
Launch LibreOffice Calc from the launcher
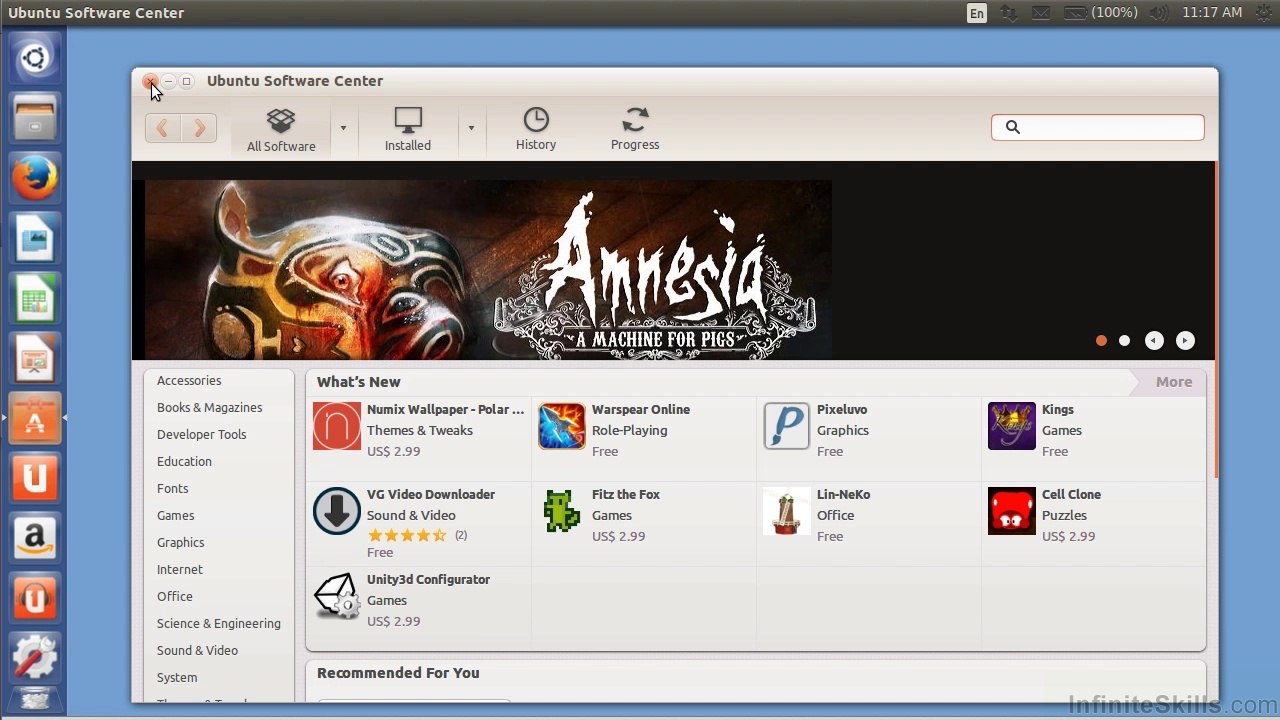(x=35, y=299)
